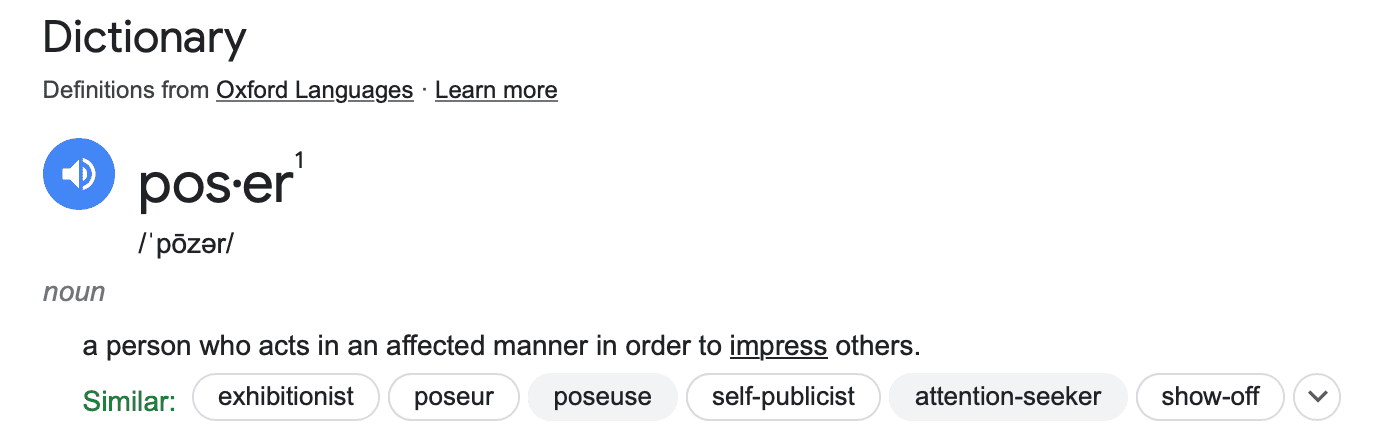This screenshot has width=1400, height=442.
Task: Click the superscript 1 beside poser
Action: coord(300,159)
